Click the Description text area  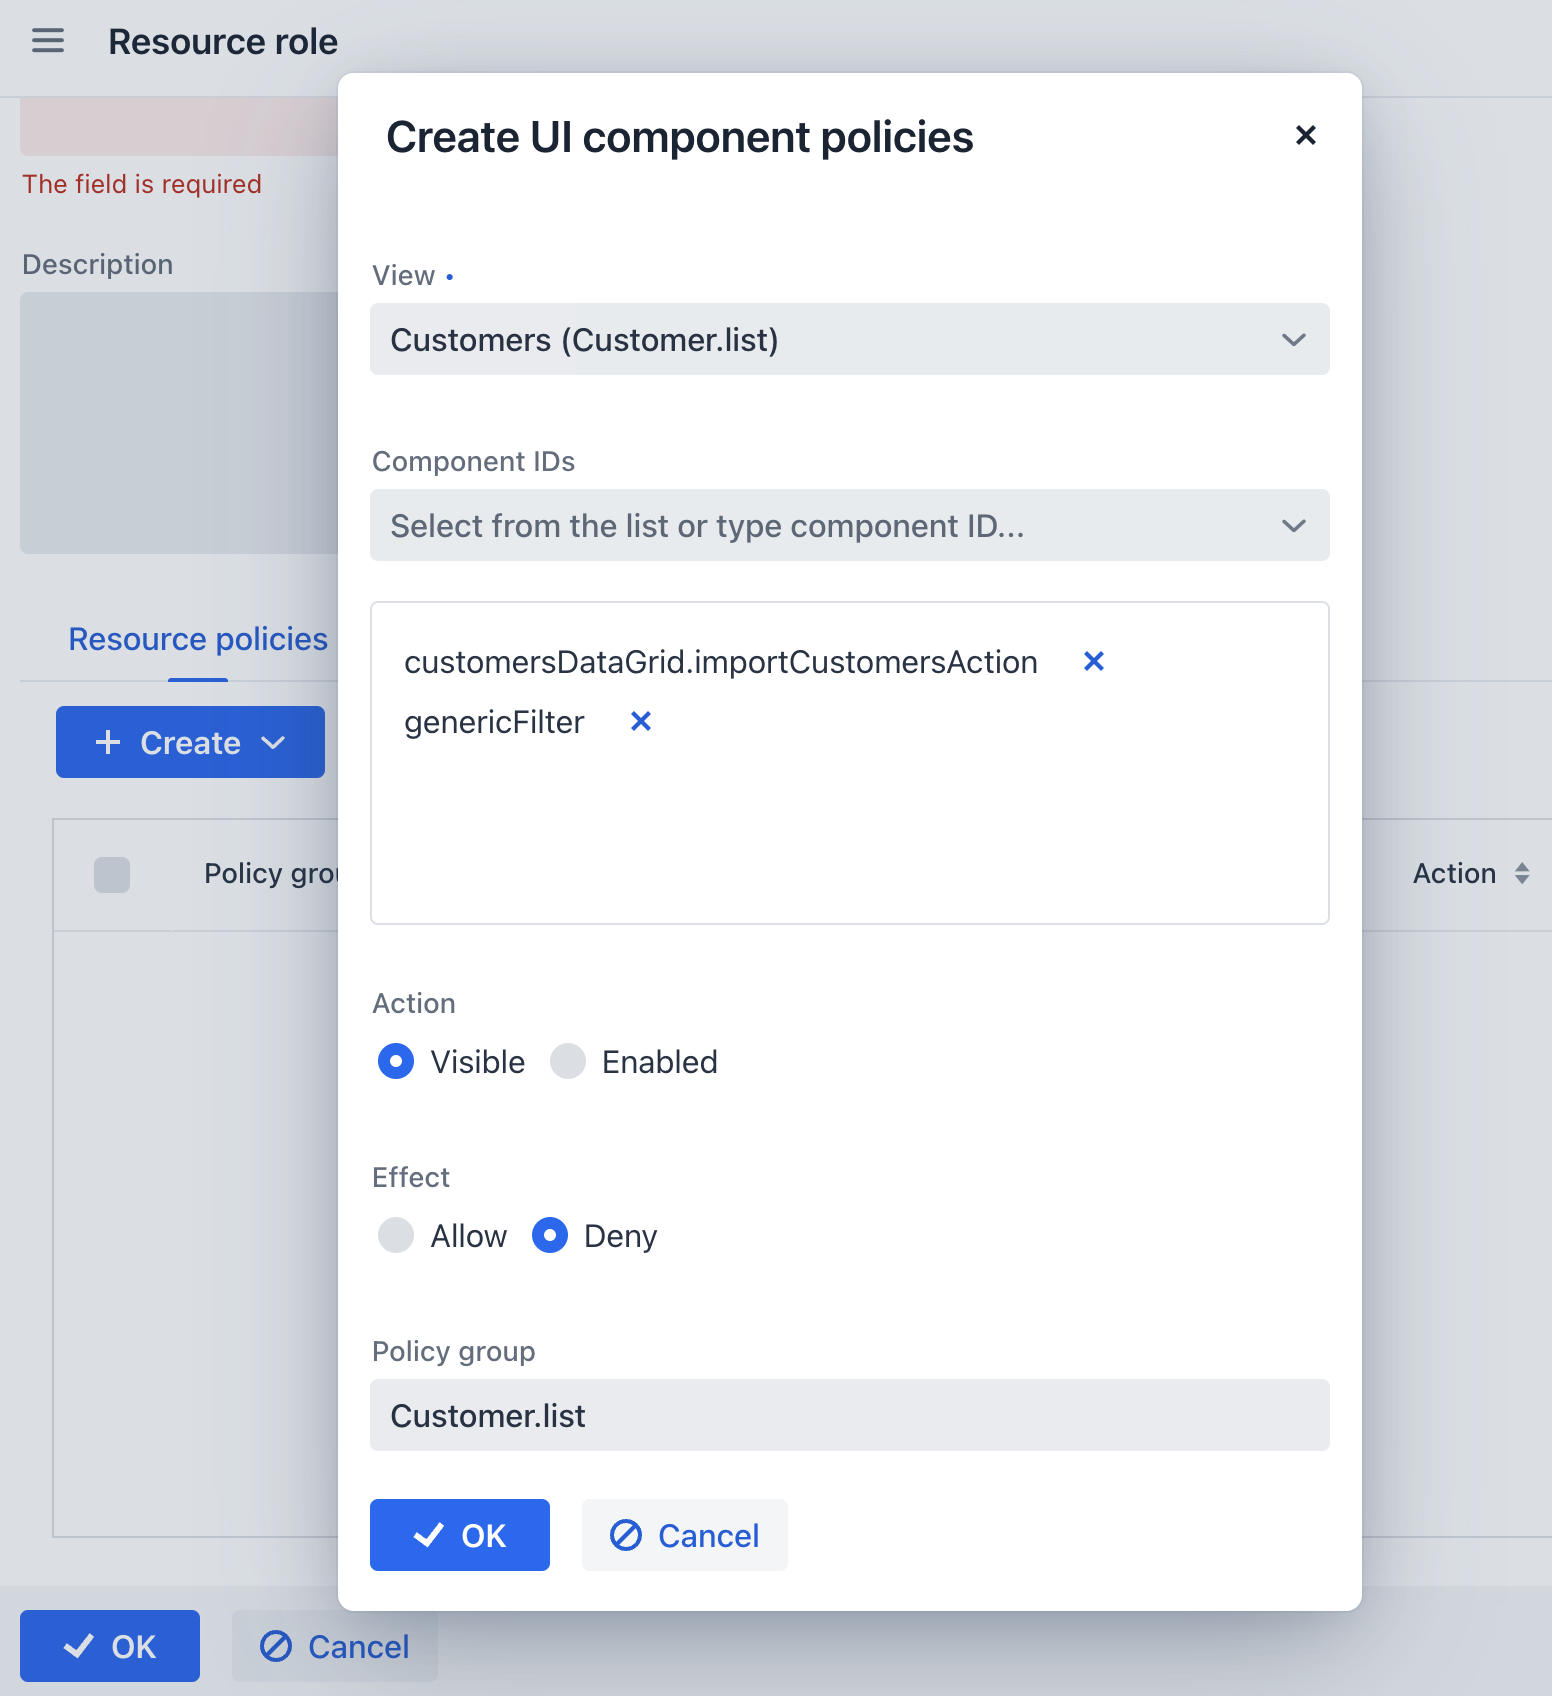coord(180,422)
